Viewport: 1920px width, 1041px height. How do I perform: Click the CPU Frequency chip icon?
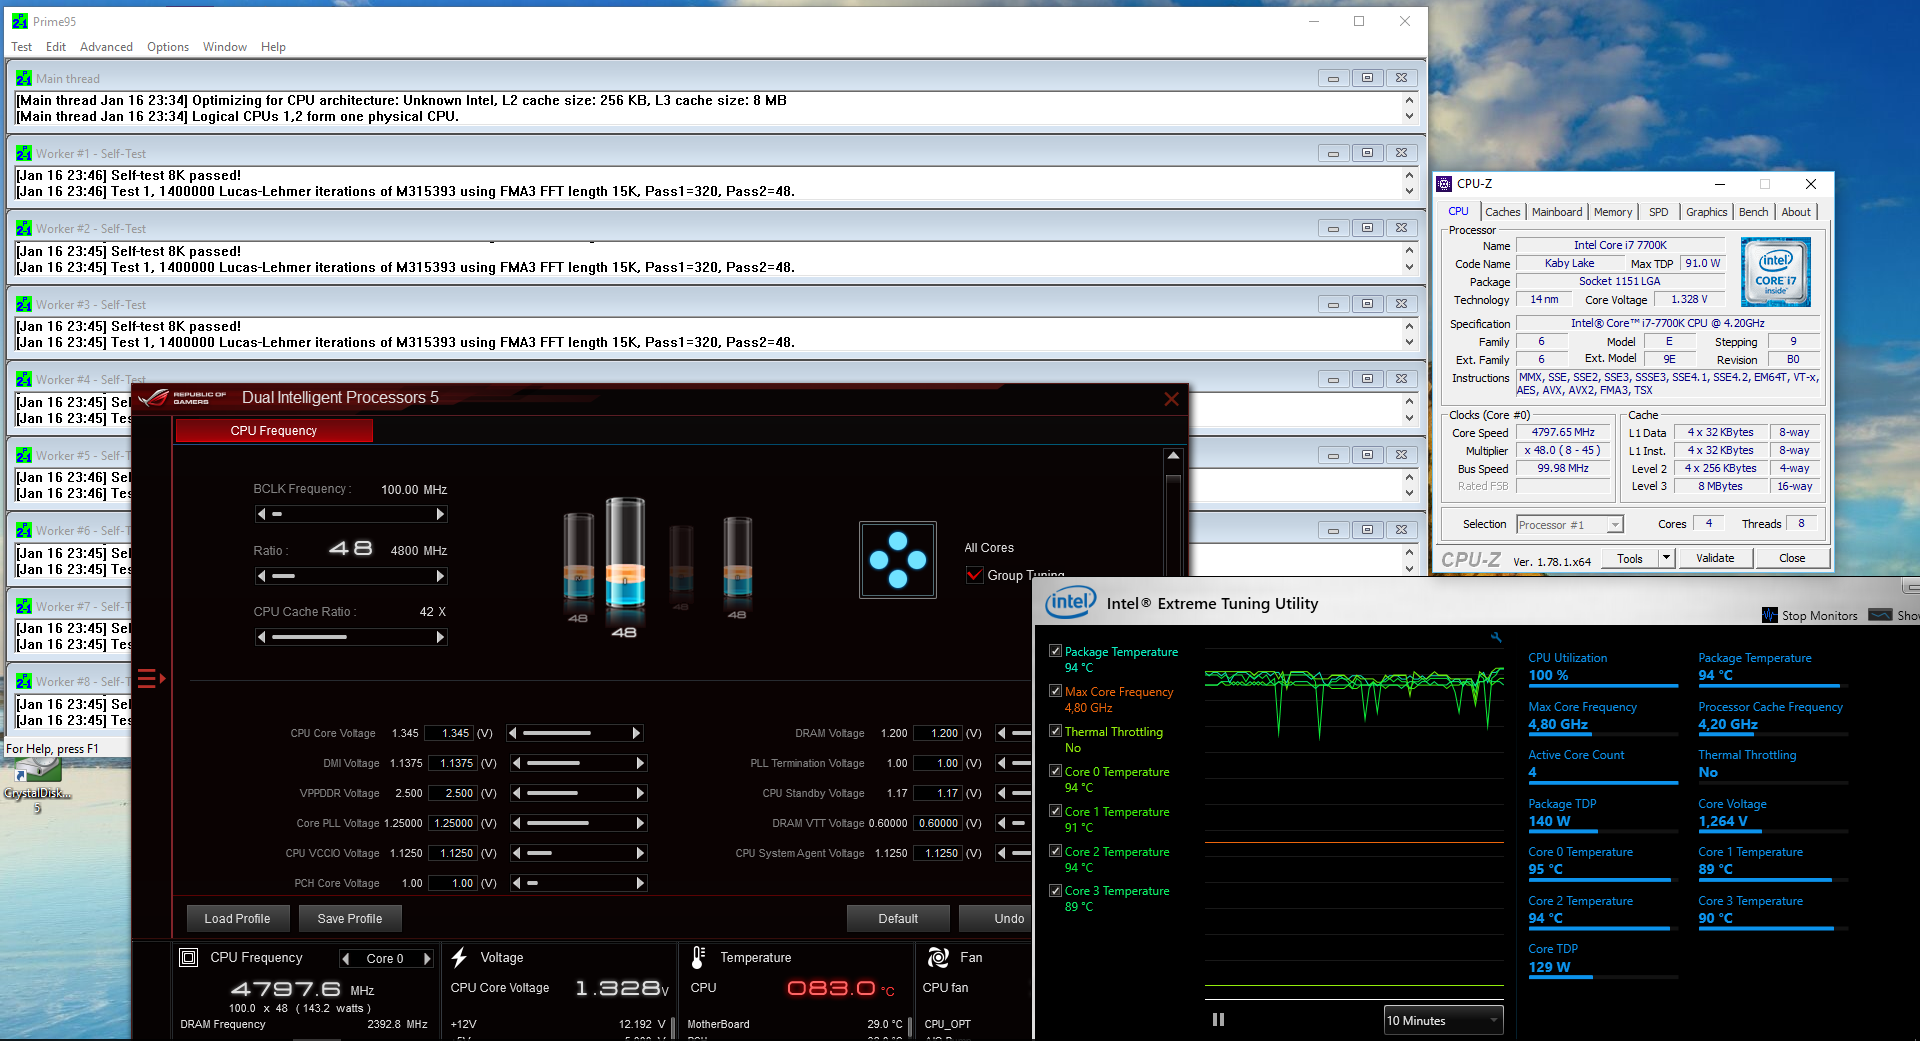coord(189,957)
